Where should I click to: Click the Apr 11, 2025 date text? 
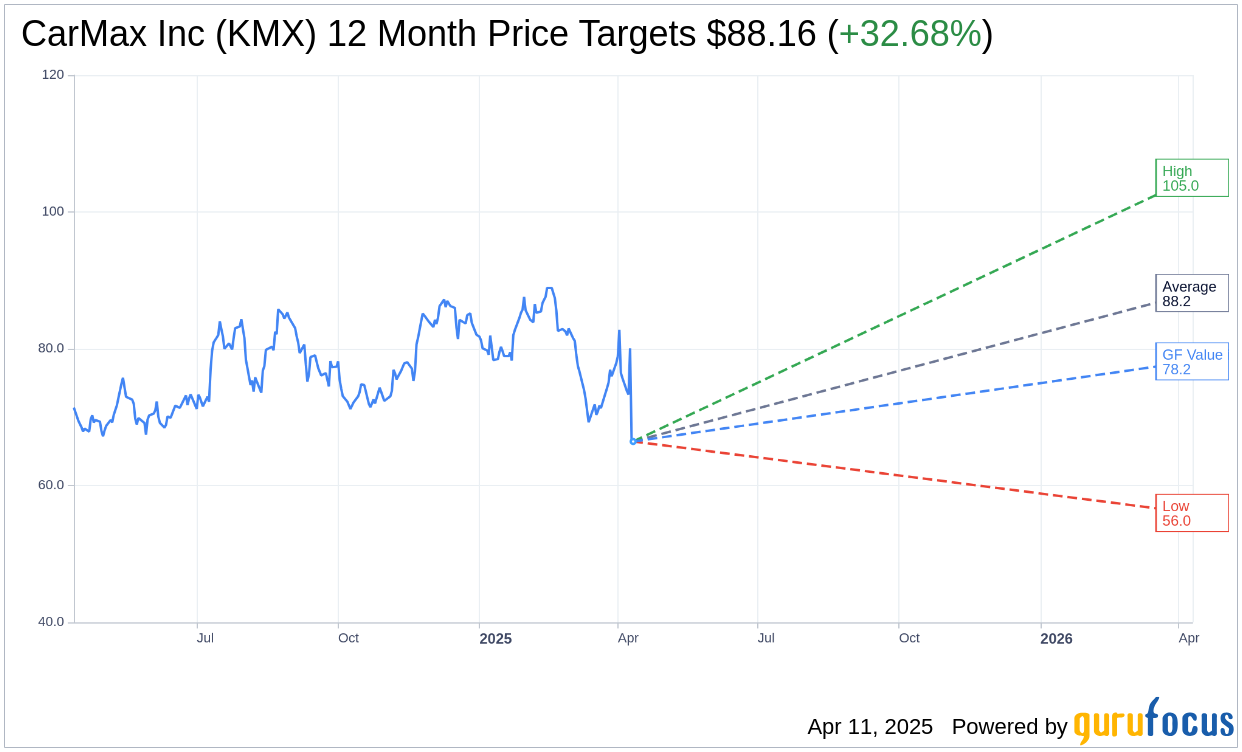[870, 727]
